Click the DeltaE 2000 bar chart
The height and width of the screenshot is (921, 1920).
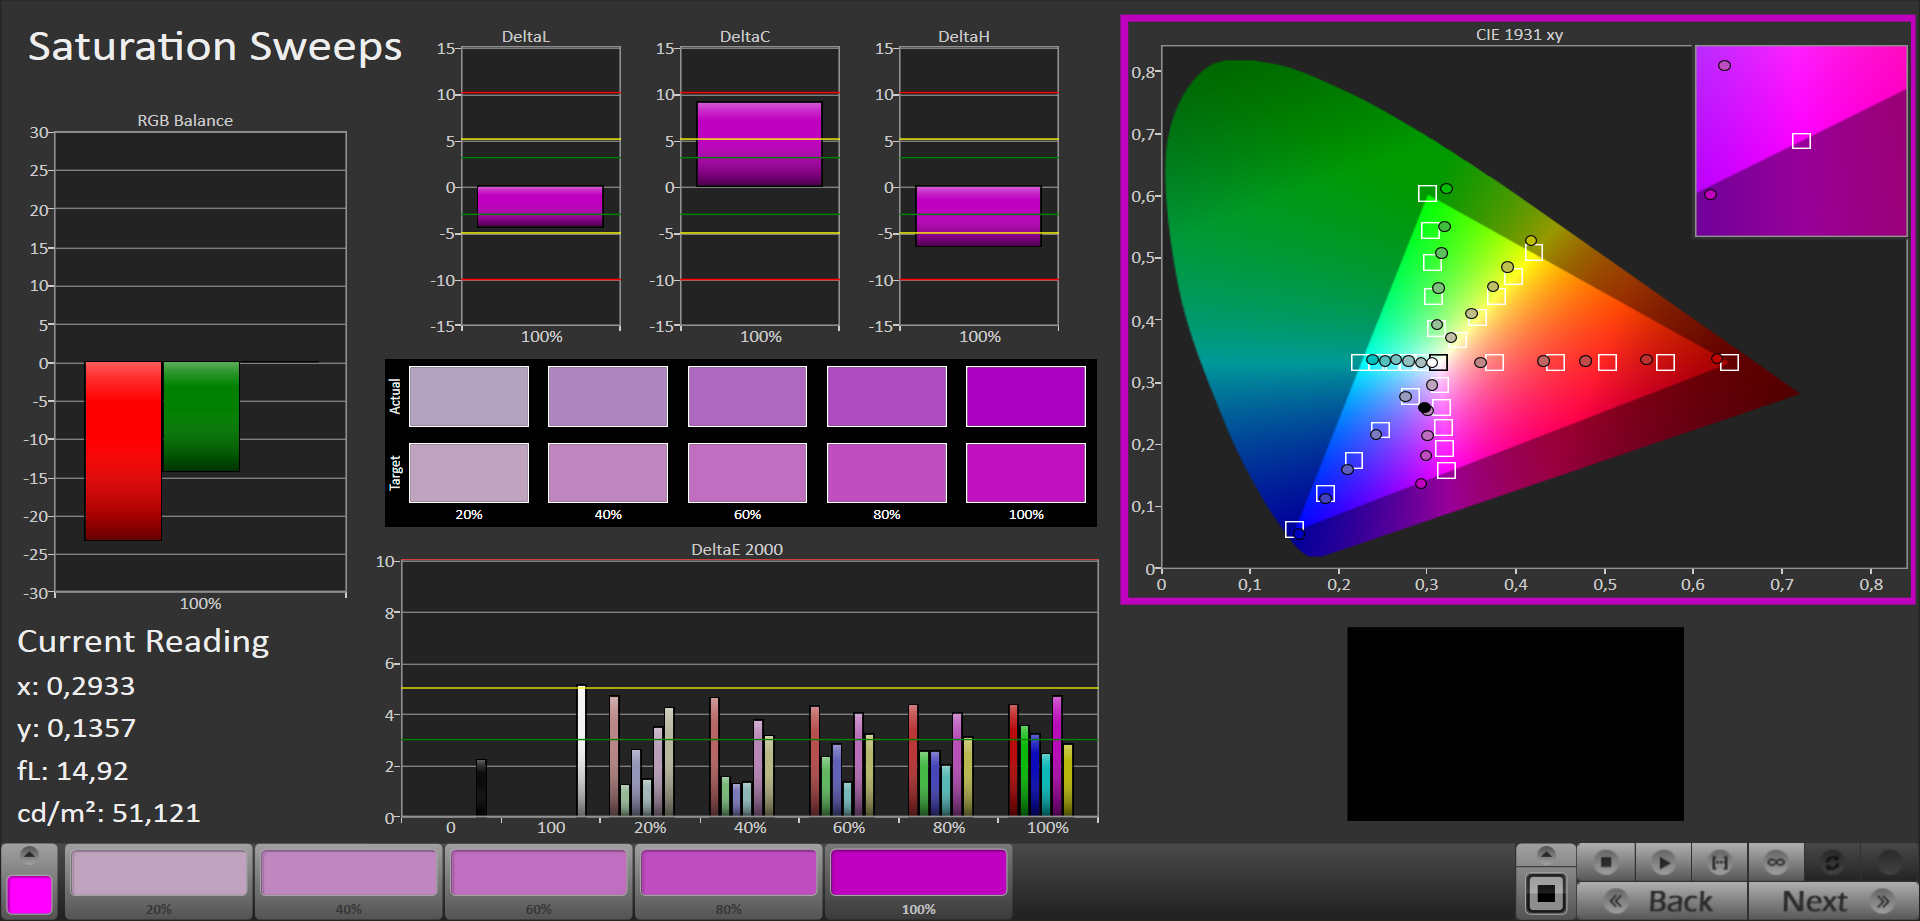(x=748, y=688)
